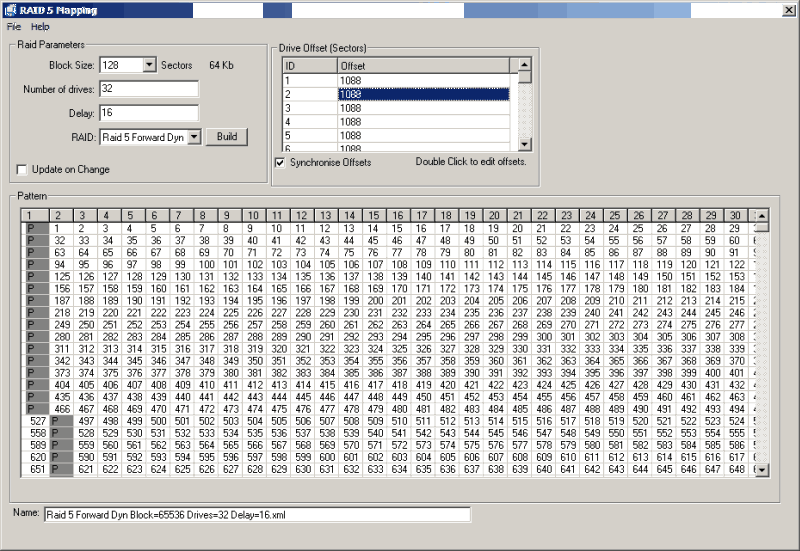Click scroll-down arrow of the Pattern grid
Viewport: 800px width, 551px height.
pos(762,469)
